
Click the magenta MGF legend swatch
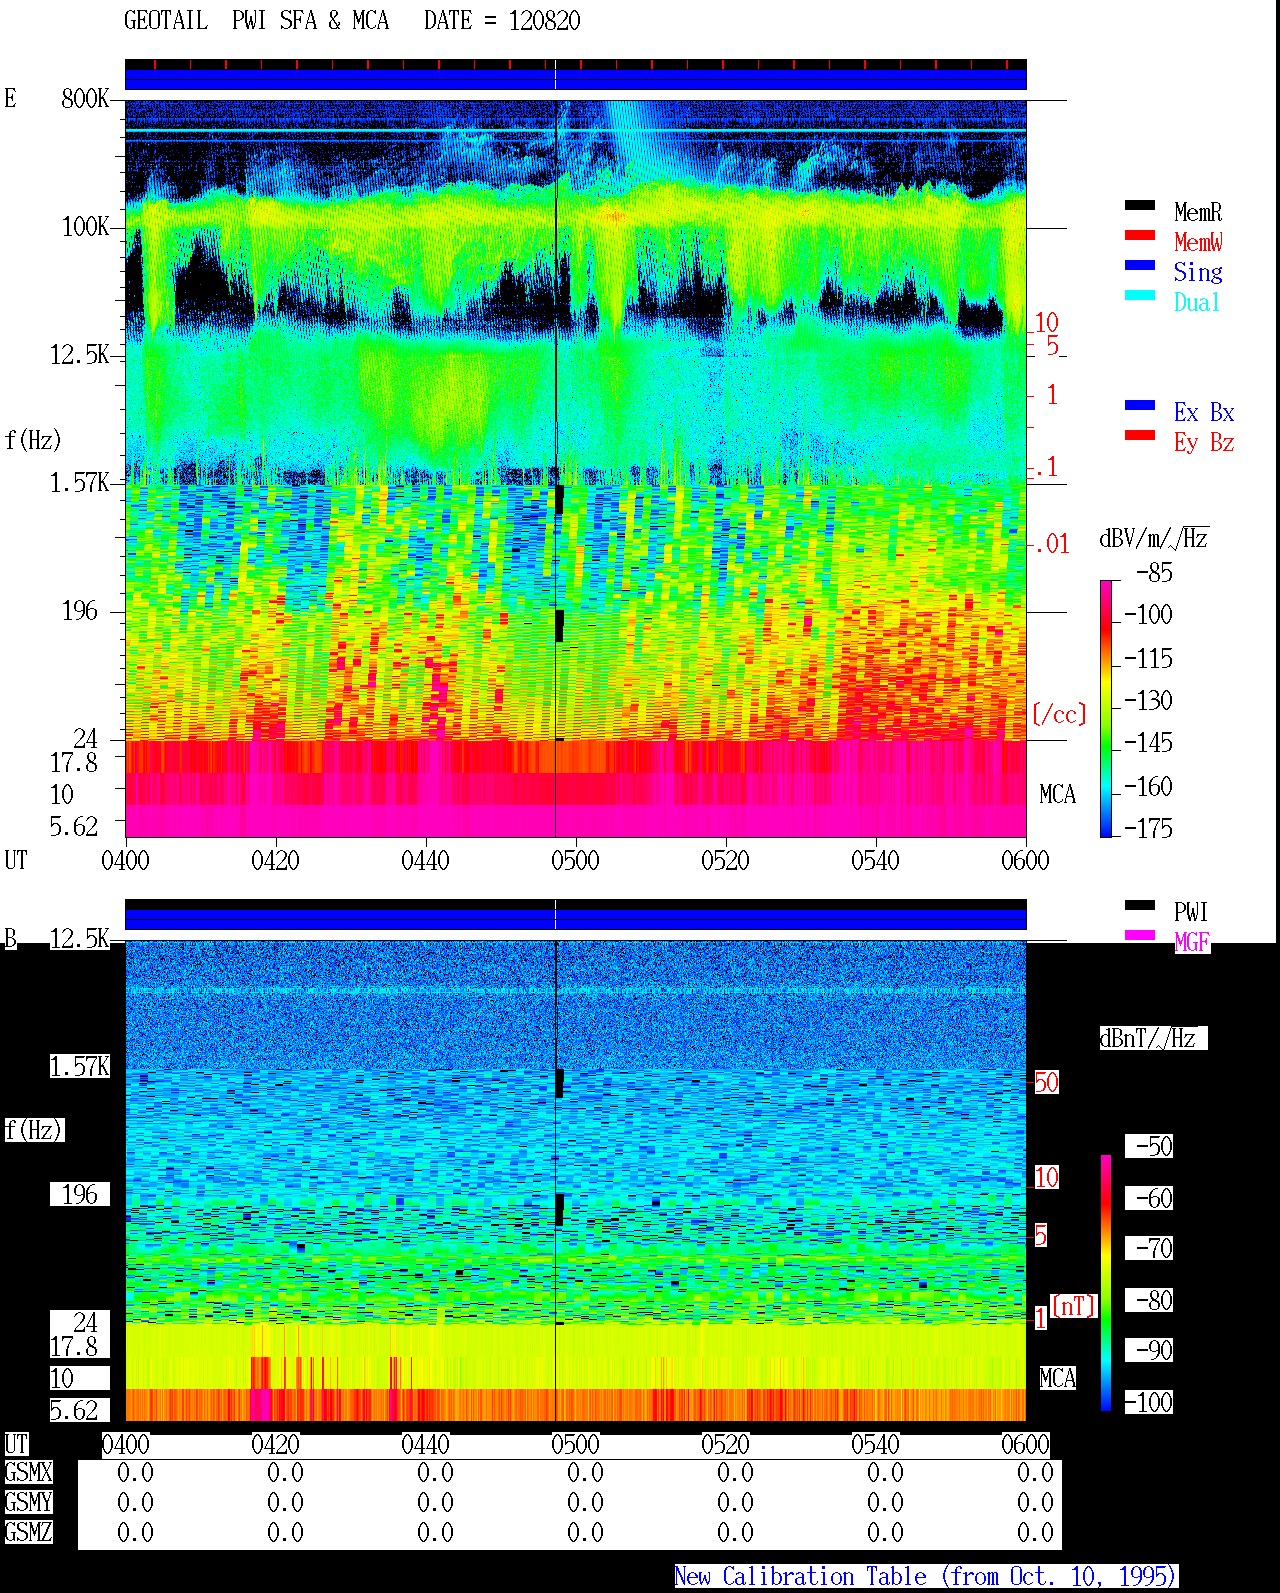tap(1140, 935)
